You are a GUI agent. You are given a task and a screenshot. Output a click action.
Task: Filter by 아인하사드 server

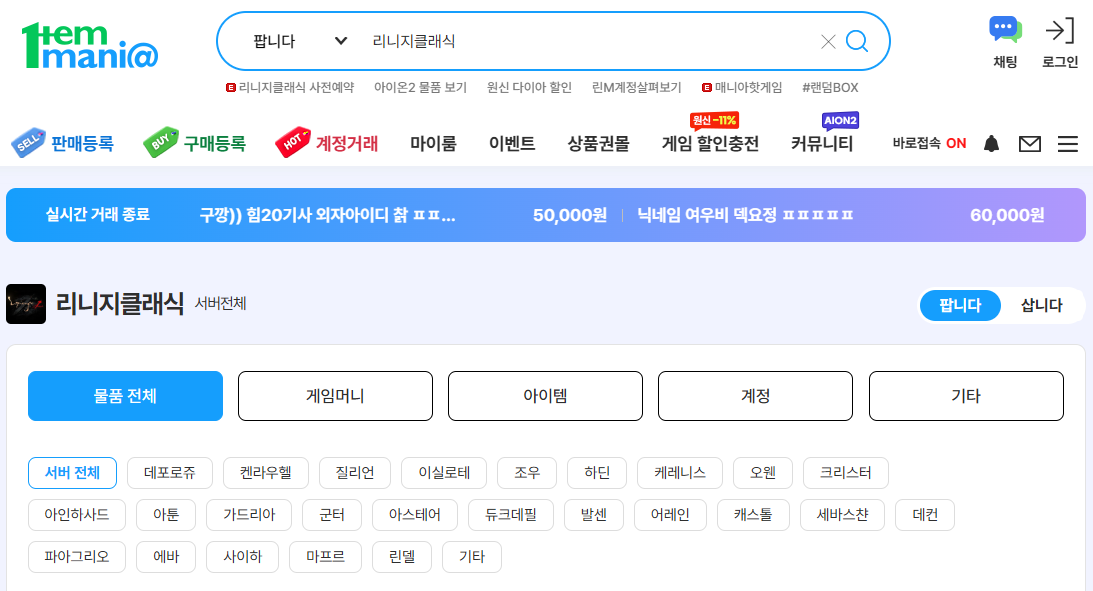click(77, 515)
